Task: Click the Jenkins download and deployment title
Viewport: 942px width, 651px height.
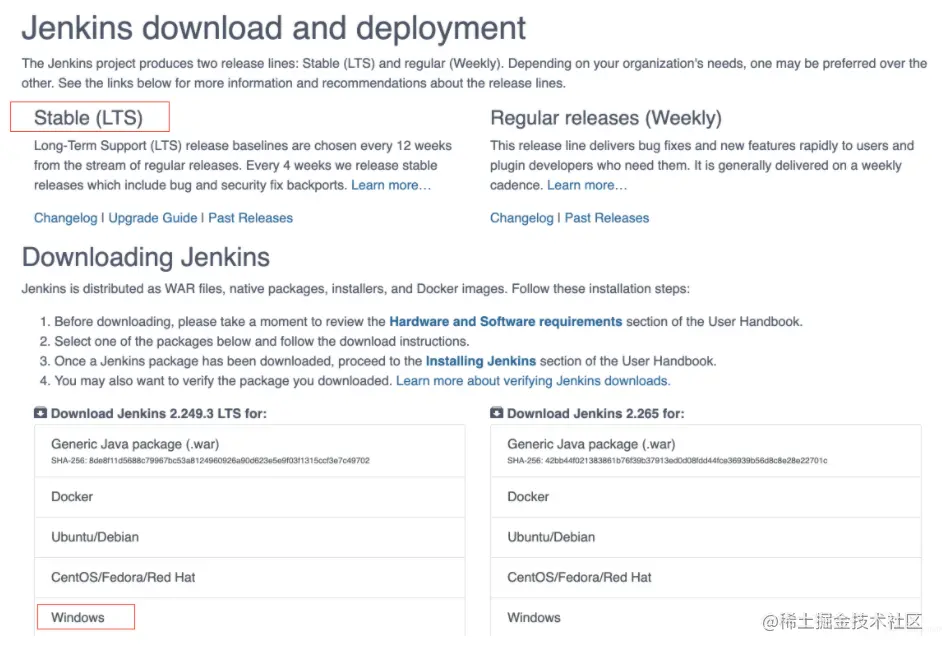Action: tap(274, 28)
